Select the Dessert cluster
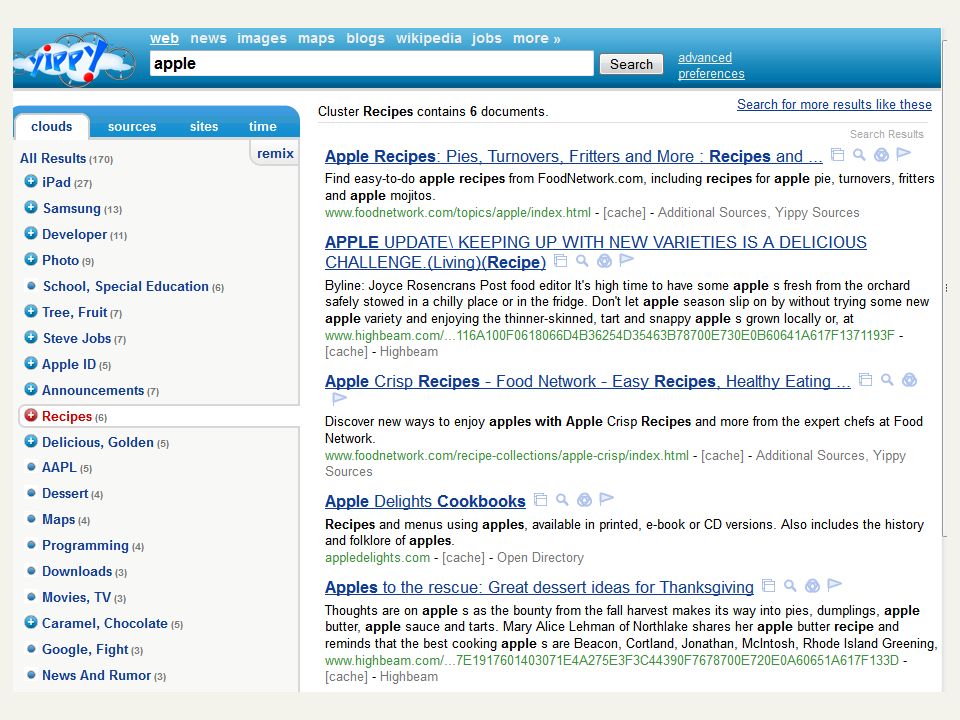 click(x=65, y=493)
